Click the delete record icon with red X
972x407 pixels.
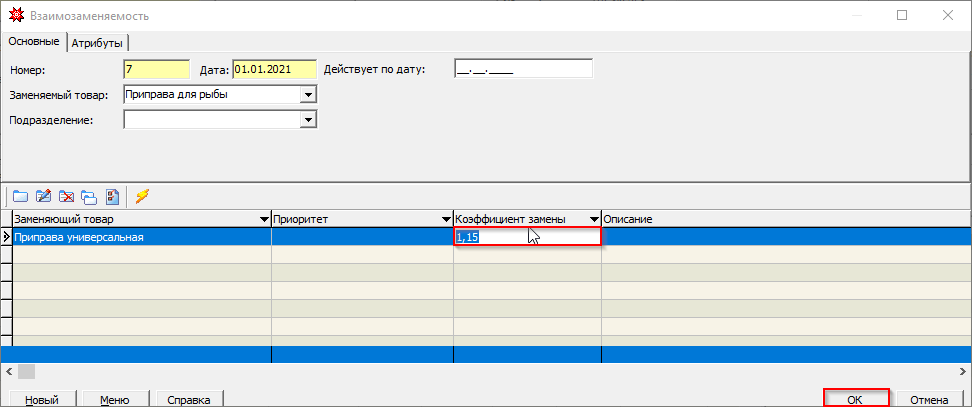pyautogui.click(x=66, y=197)
